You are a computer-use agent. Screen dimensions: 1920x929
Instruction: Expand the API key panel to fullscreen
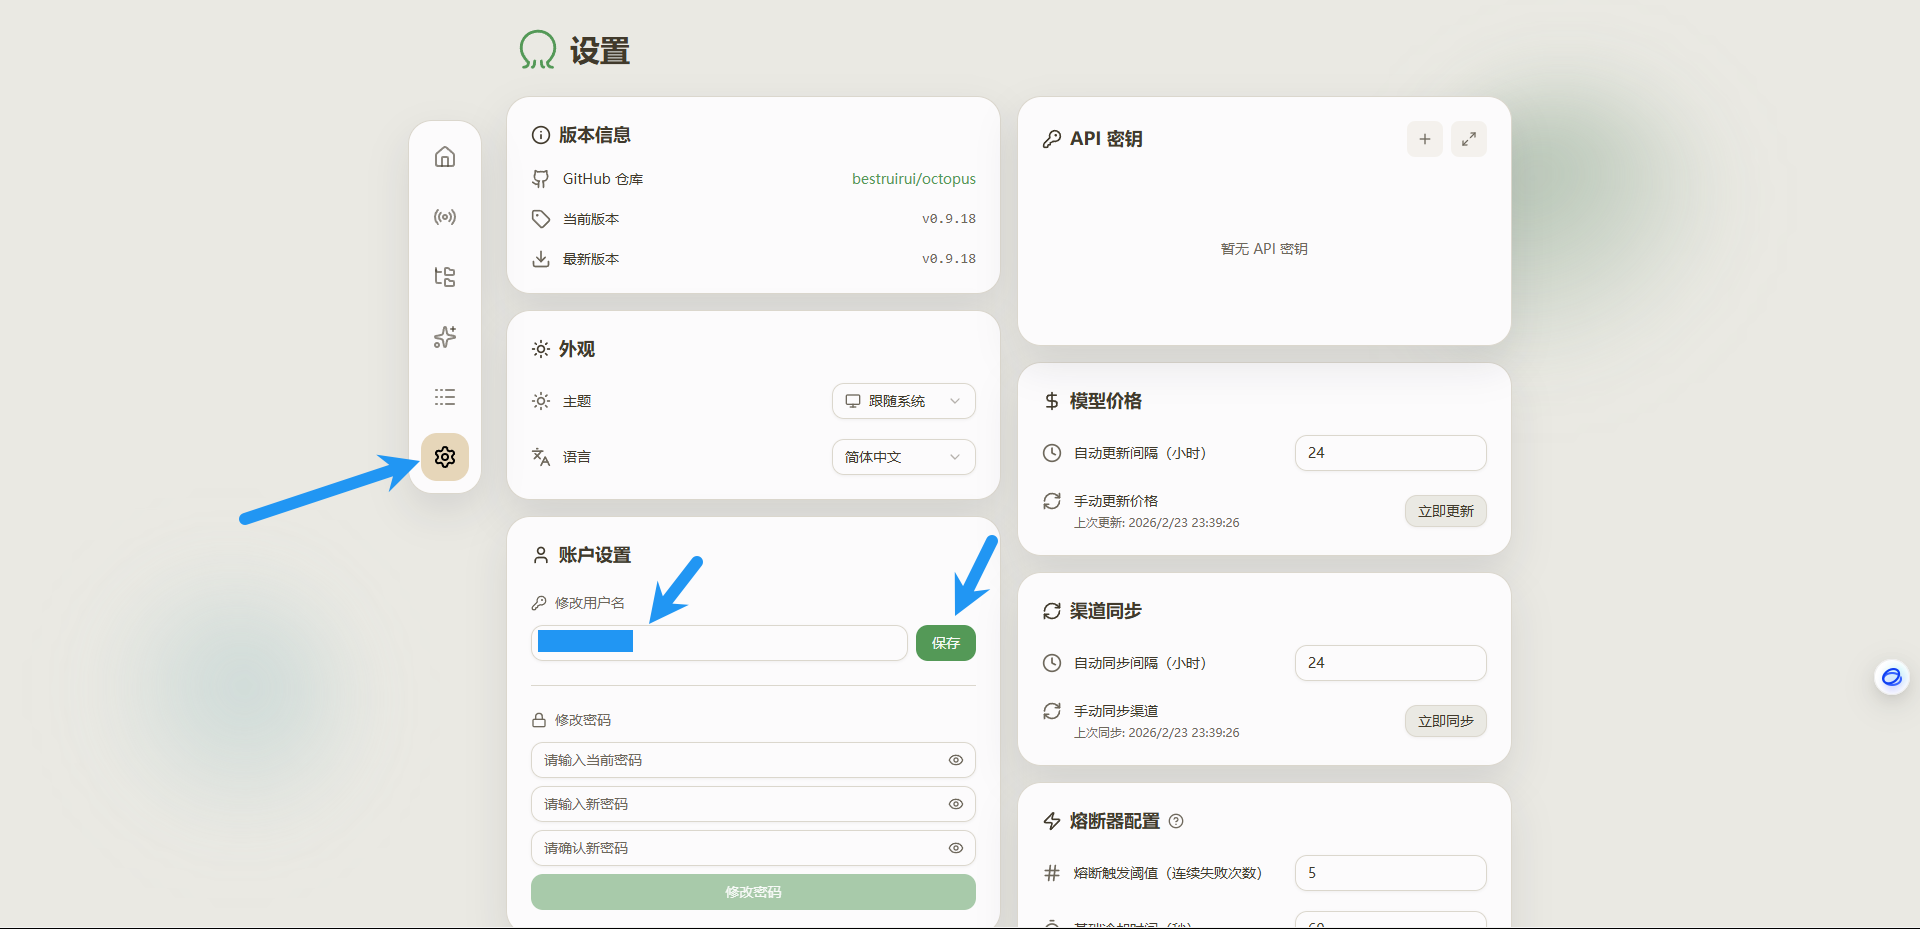1468,139
